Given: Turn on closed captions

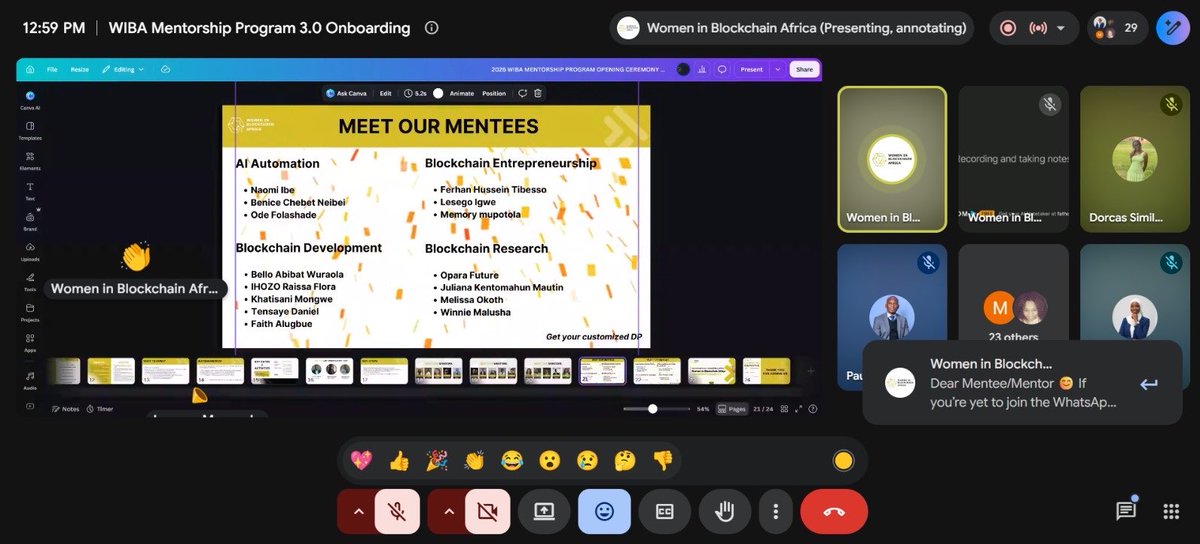Looking at the screenshot, I should tap(664, 511).
